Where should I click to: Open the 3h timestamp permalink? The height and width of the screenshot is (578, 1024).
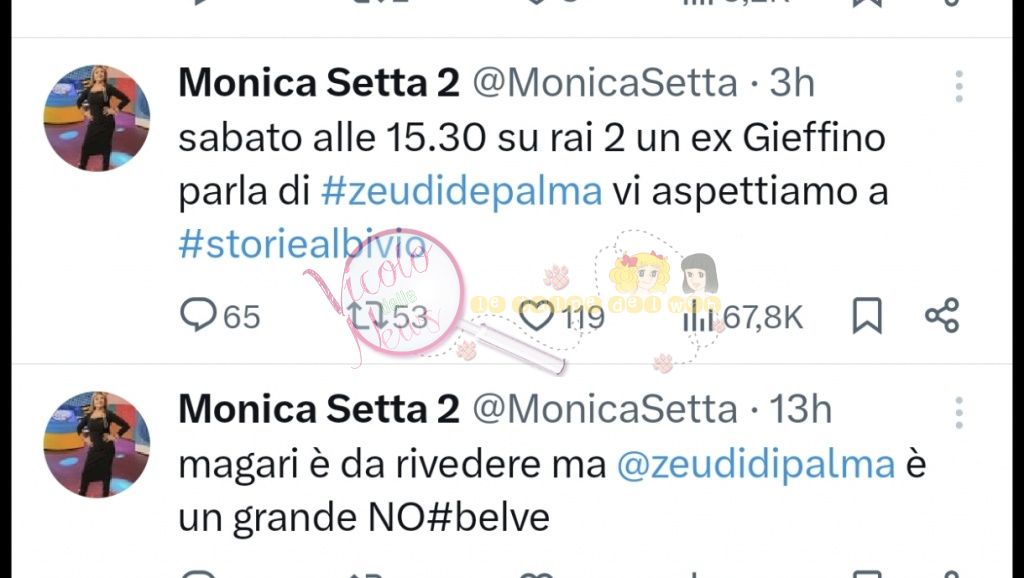(x=792, y=84)
